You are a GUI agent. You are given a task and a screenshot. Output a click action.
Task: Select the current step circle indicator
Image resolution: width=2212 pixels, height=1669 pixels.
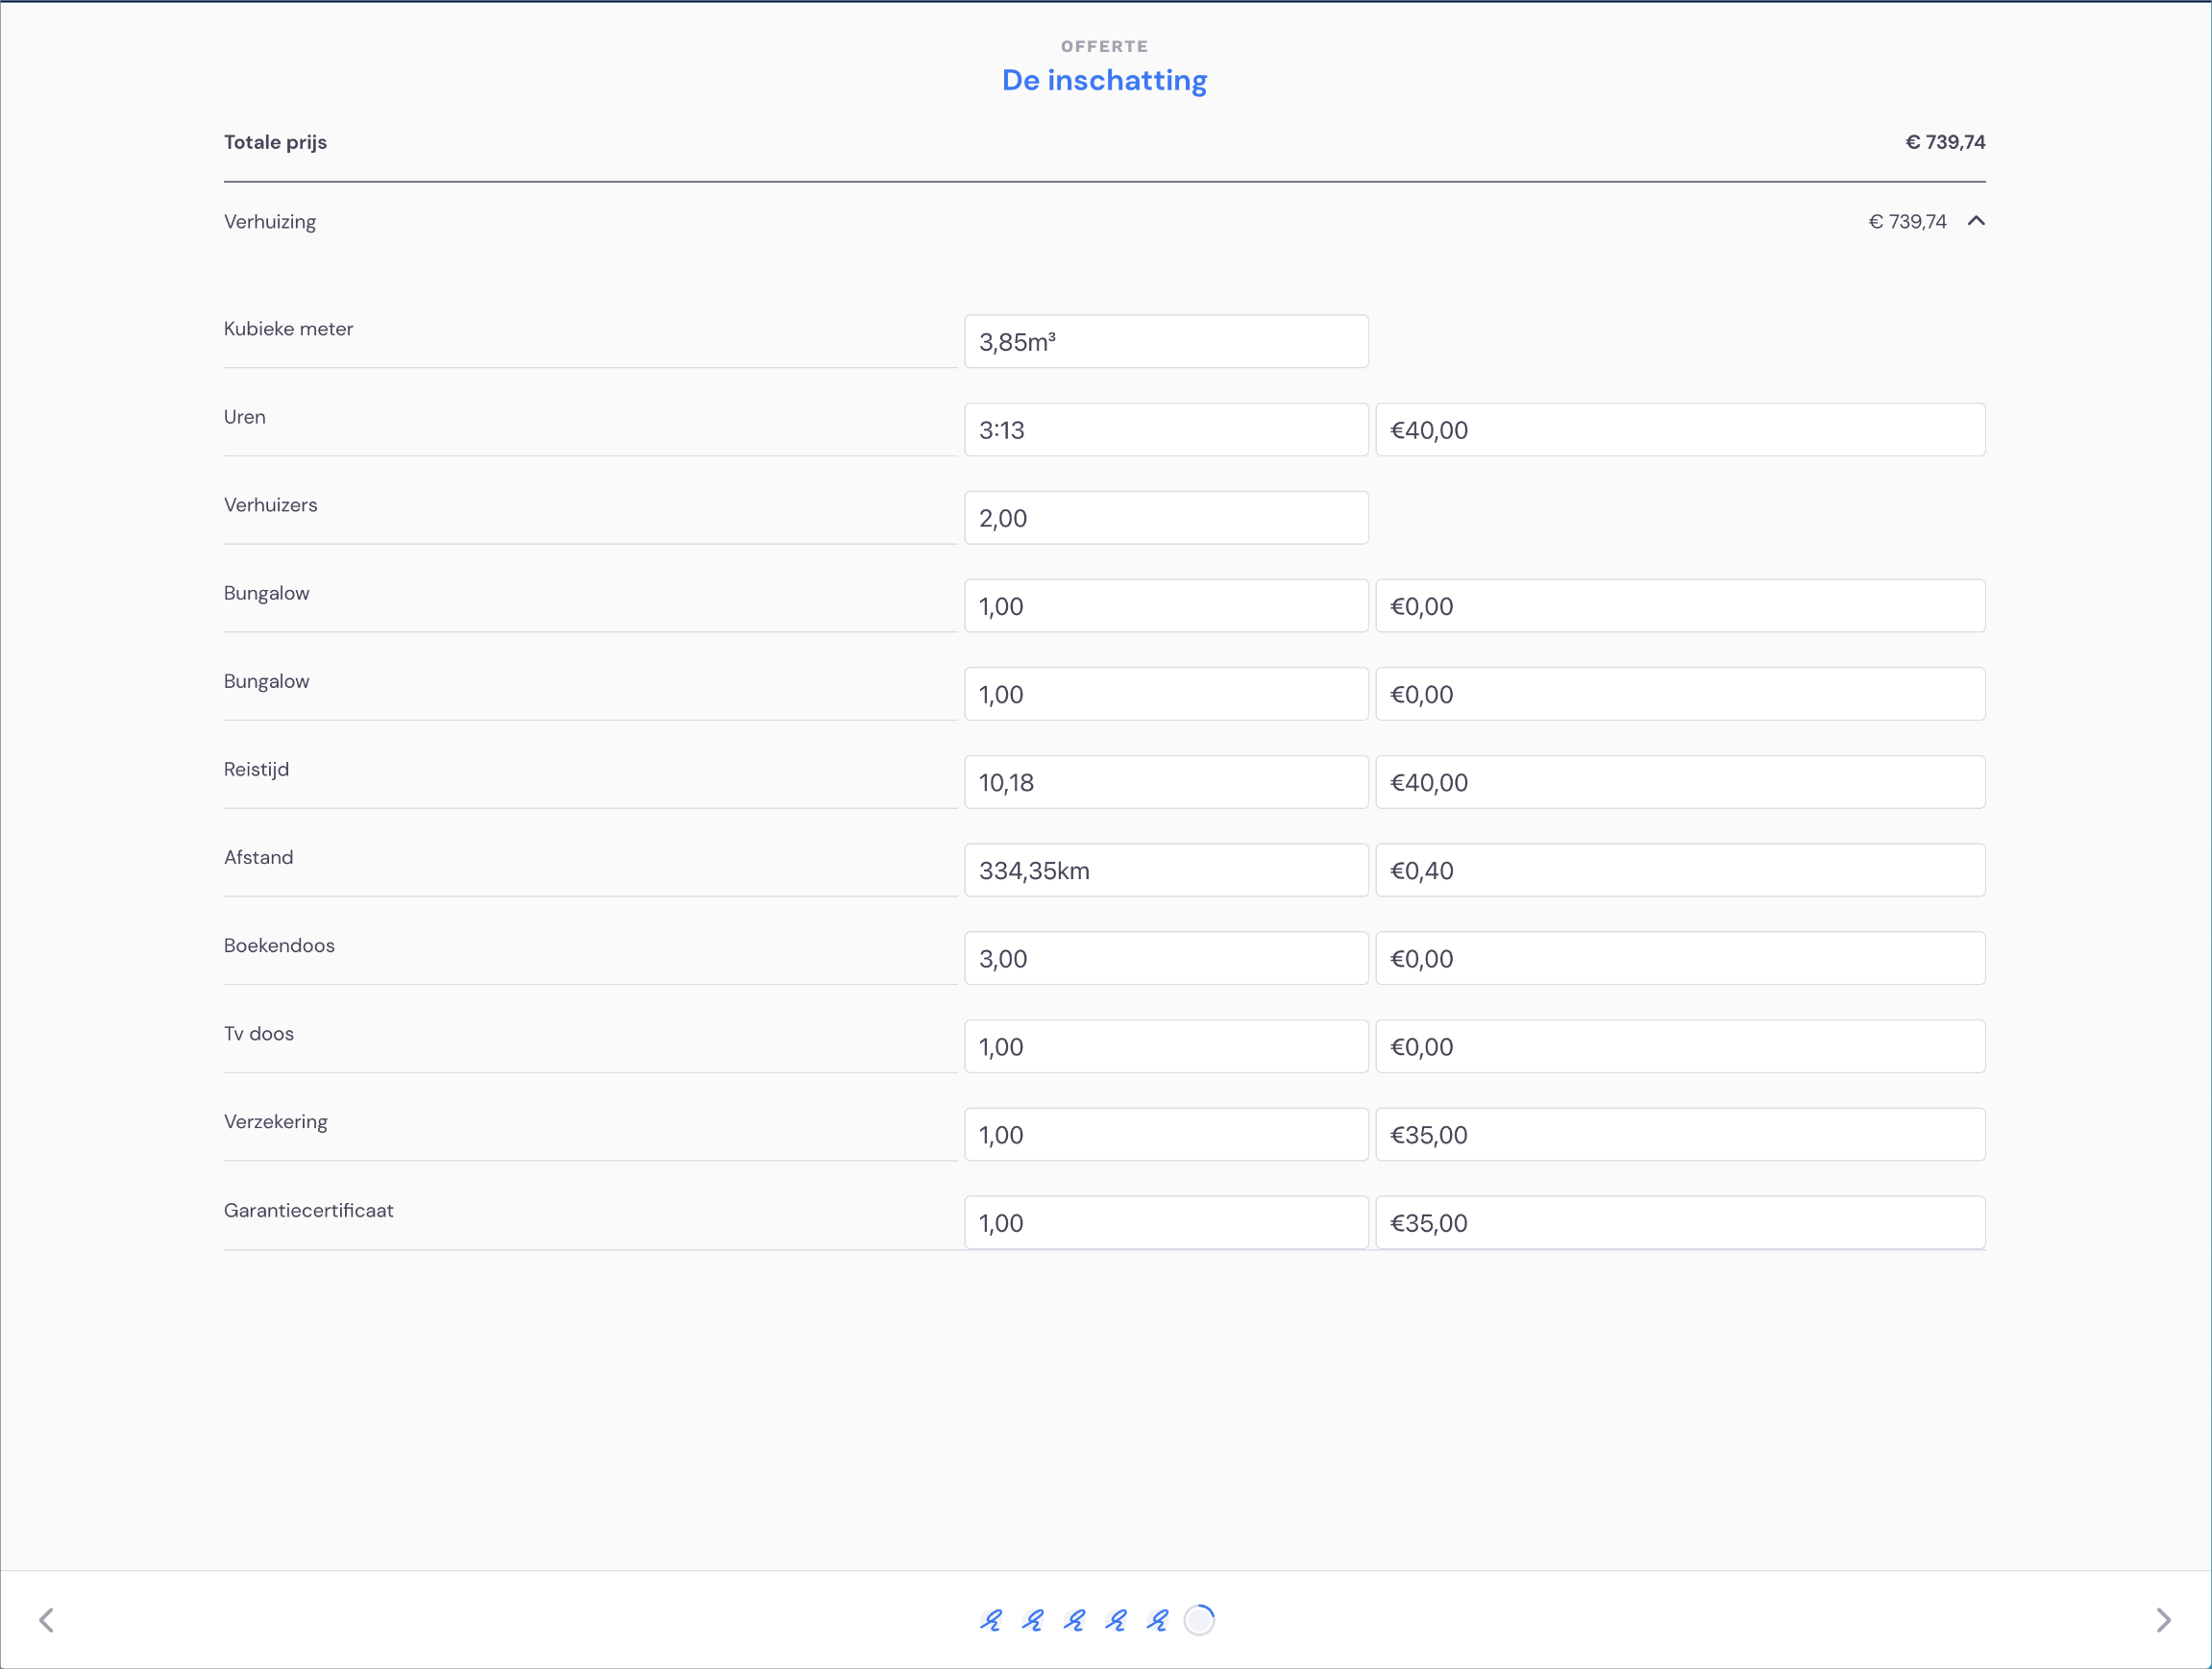point(1199,1620)
